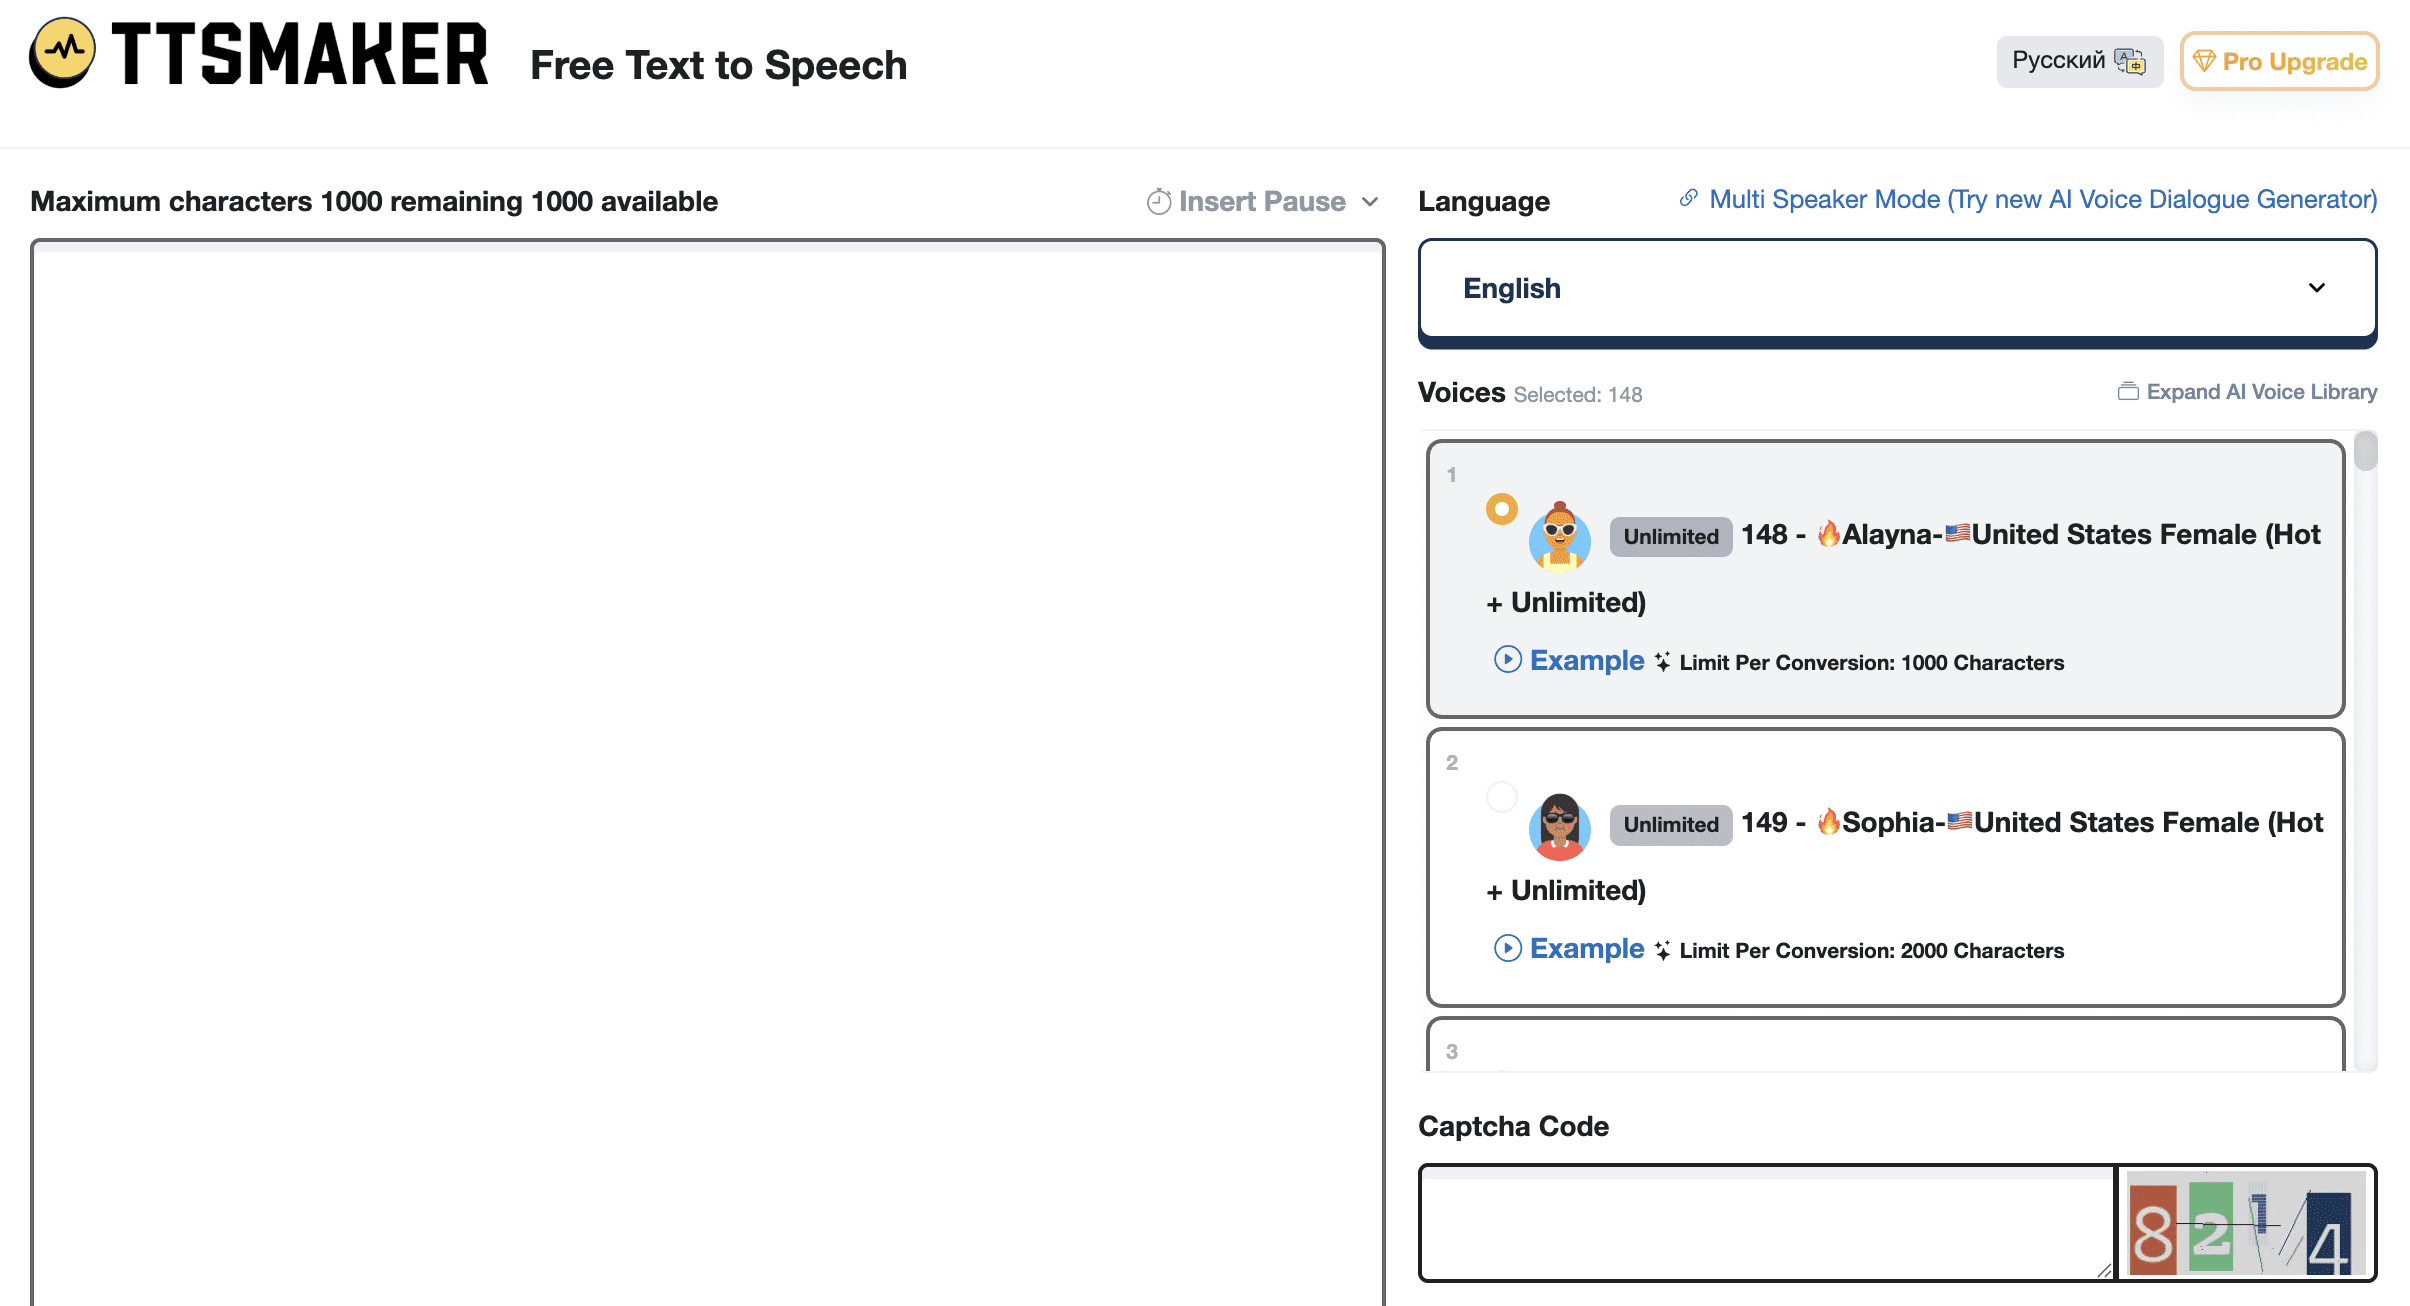Viewport: 2410px width, 1306px height.
Task: Click the clock icon next to Insert Pause
Action: pyautogui.click(x=1159, y=202)
